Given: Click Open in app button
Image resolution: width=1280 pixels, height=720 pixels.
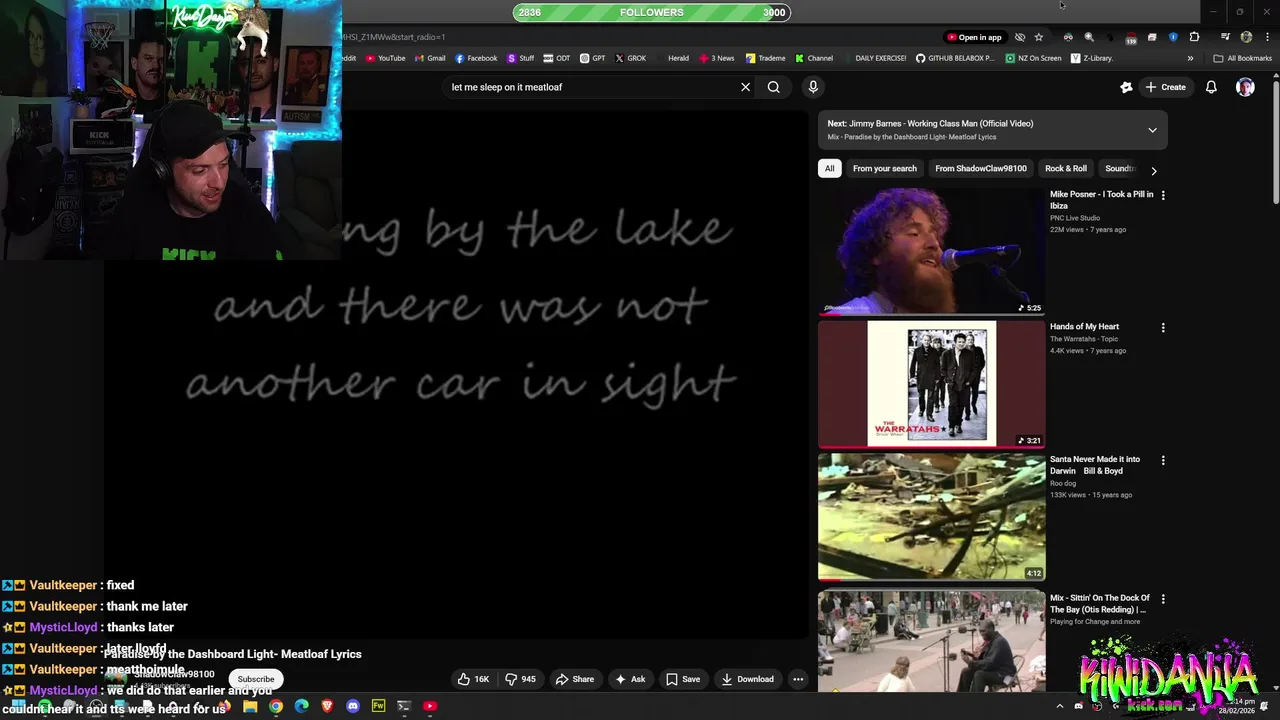Looking at the screenshot, I should 974,37.
